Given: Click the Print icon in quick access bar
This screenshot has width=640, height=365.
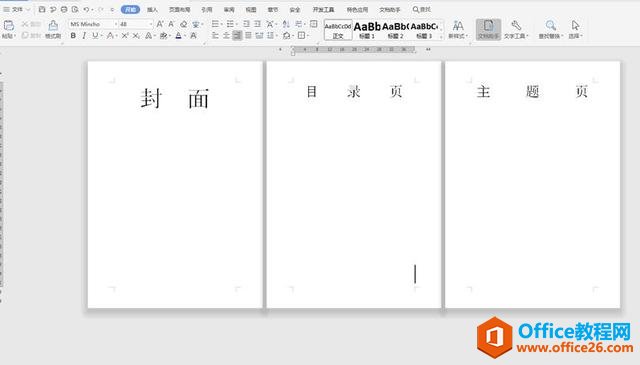Looking at the screenshot, I should point(64,9).
